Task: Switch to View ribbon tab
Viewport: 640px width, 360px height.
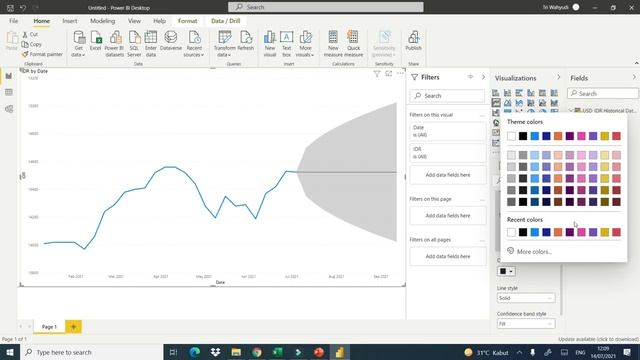Action: tap(134, 21)
